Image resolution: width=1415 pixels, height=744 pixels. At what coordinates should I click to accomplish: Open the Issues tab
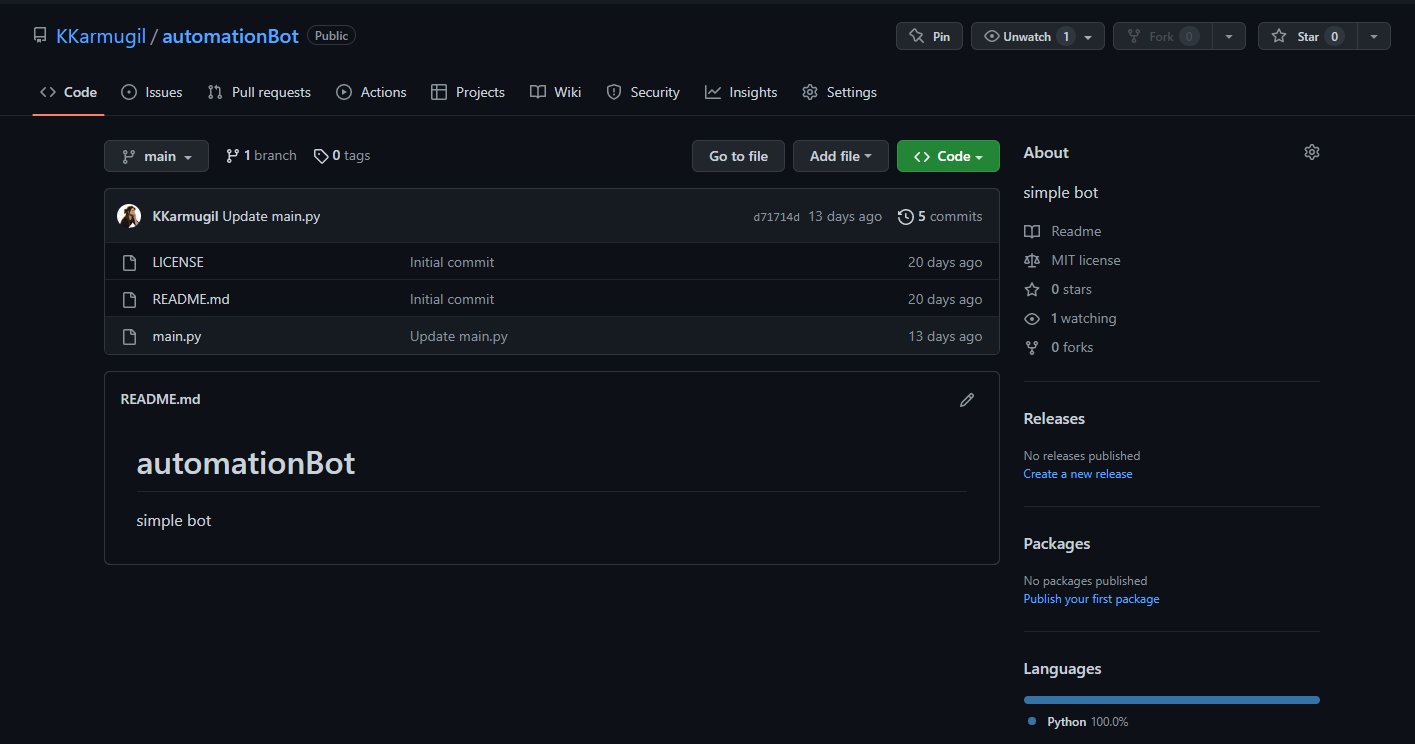click(x=151, y=92)
